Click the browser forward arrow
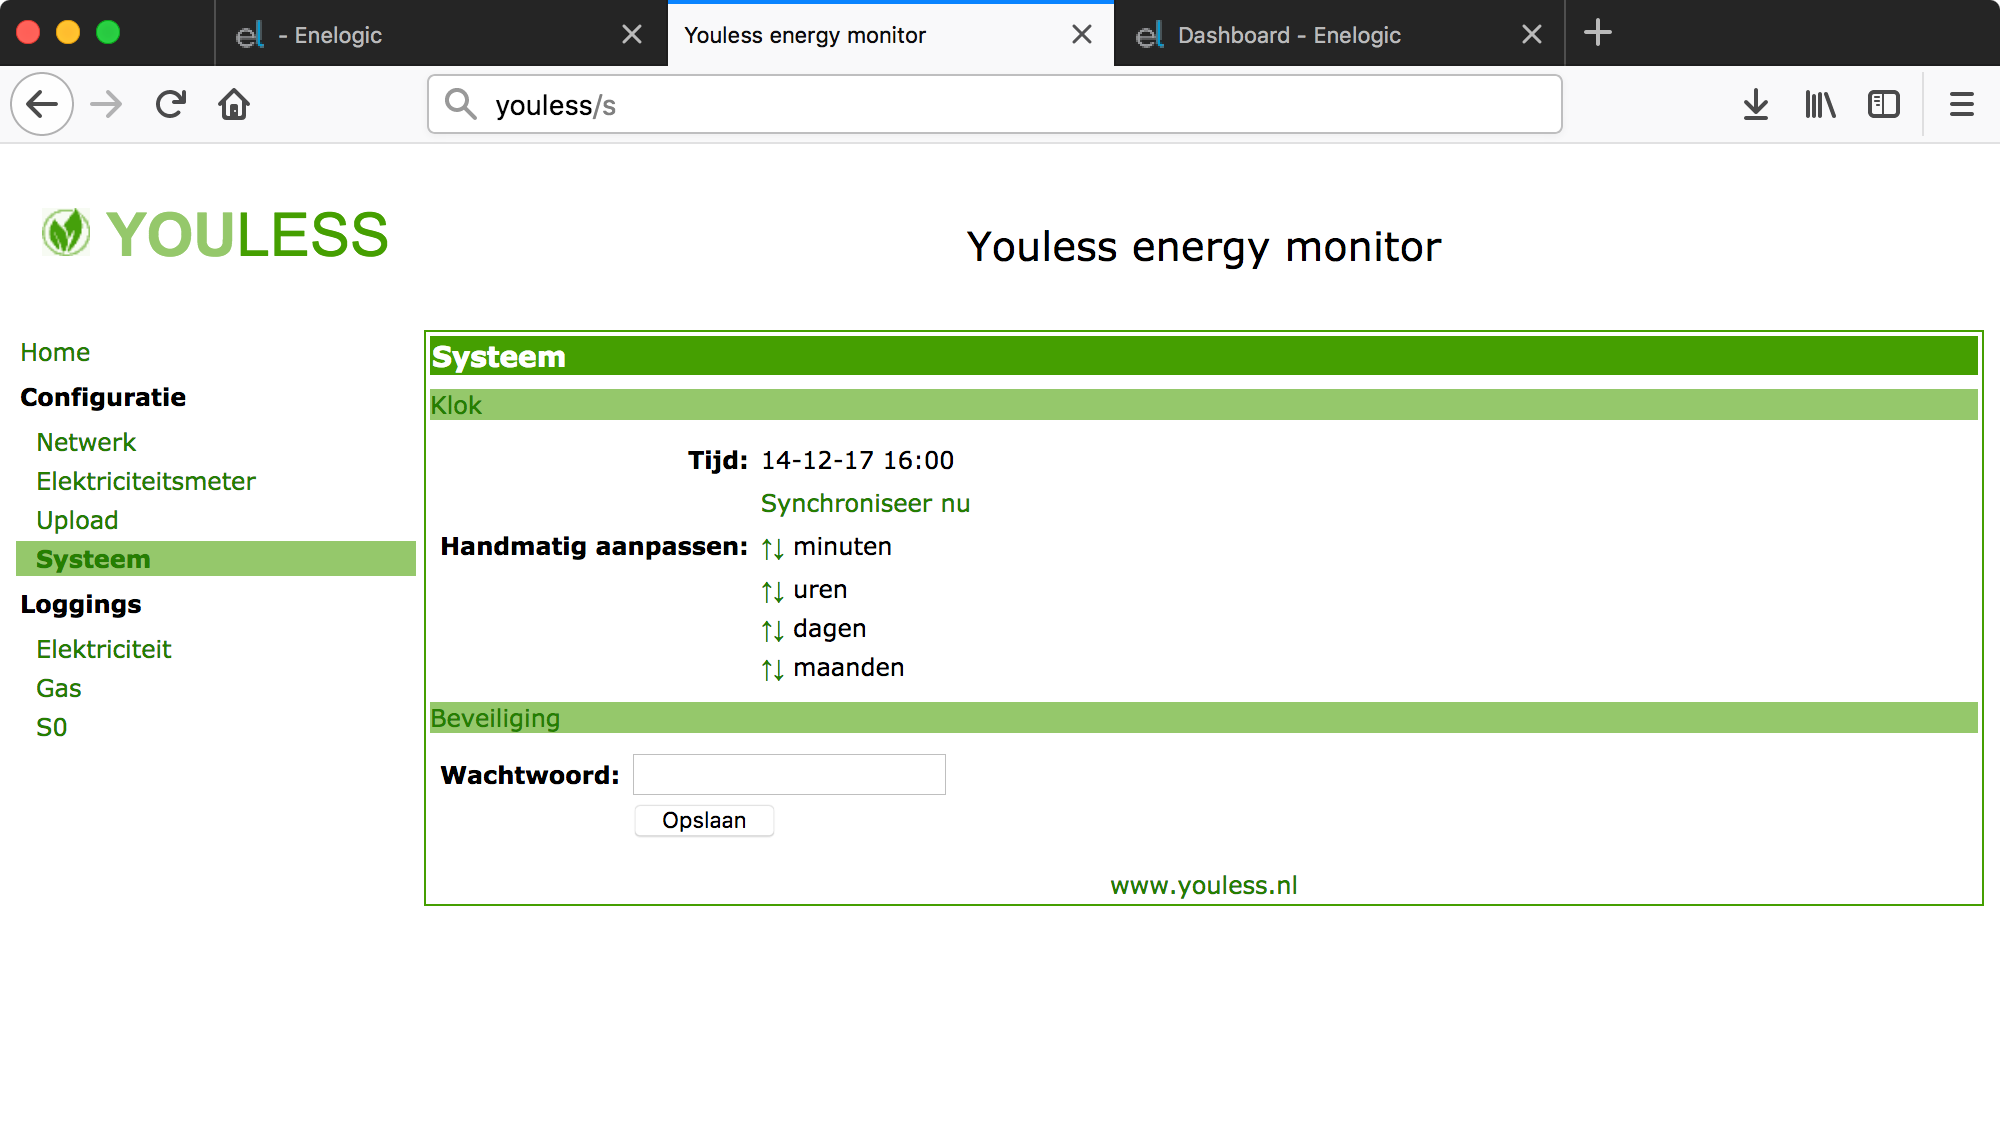 point(106,104)
